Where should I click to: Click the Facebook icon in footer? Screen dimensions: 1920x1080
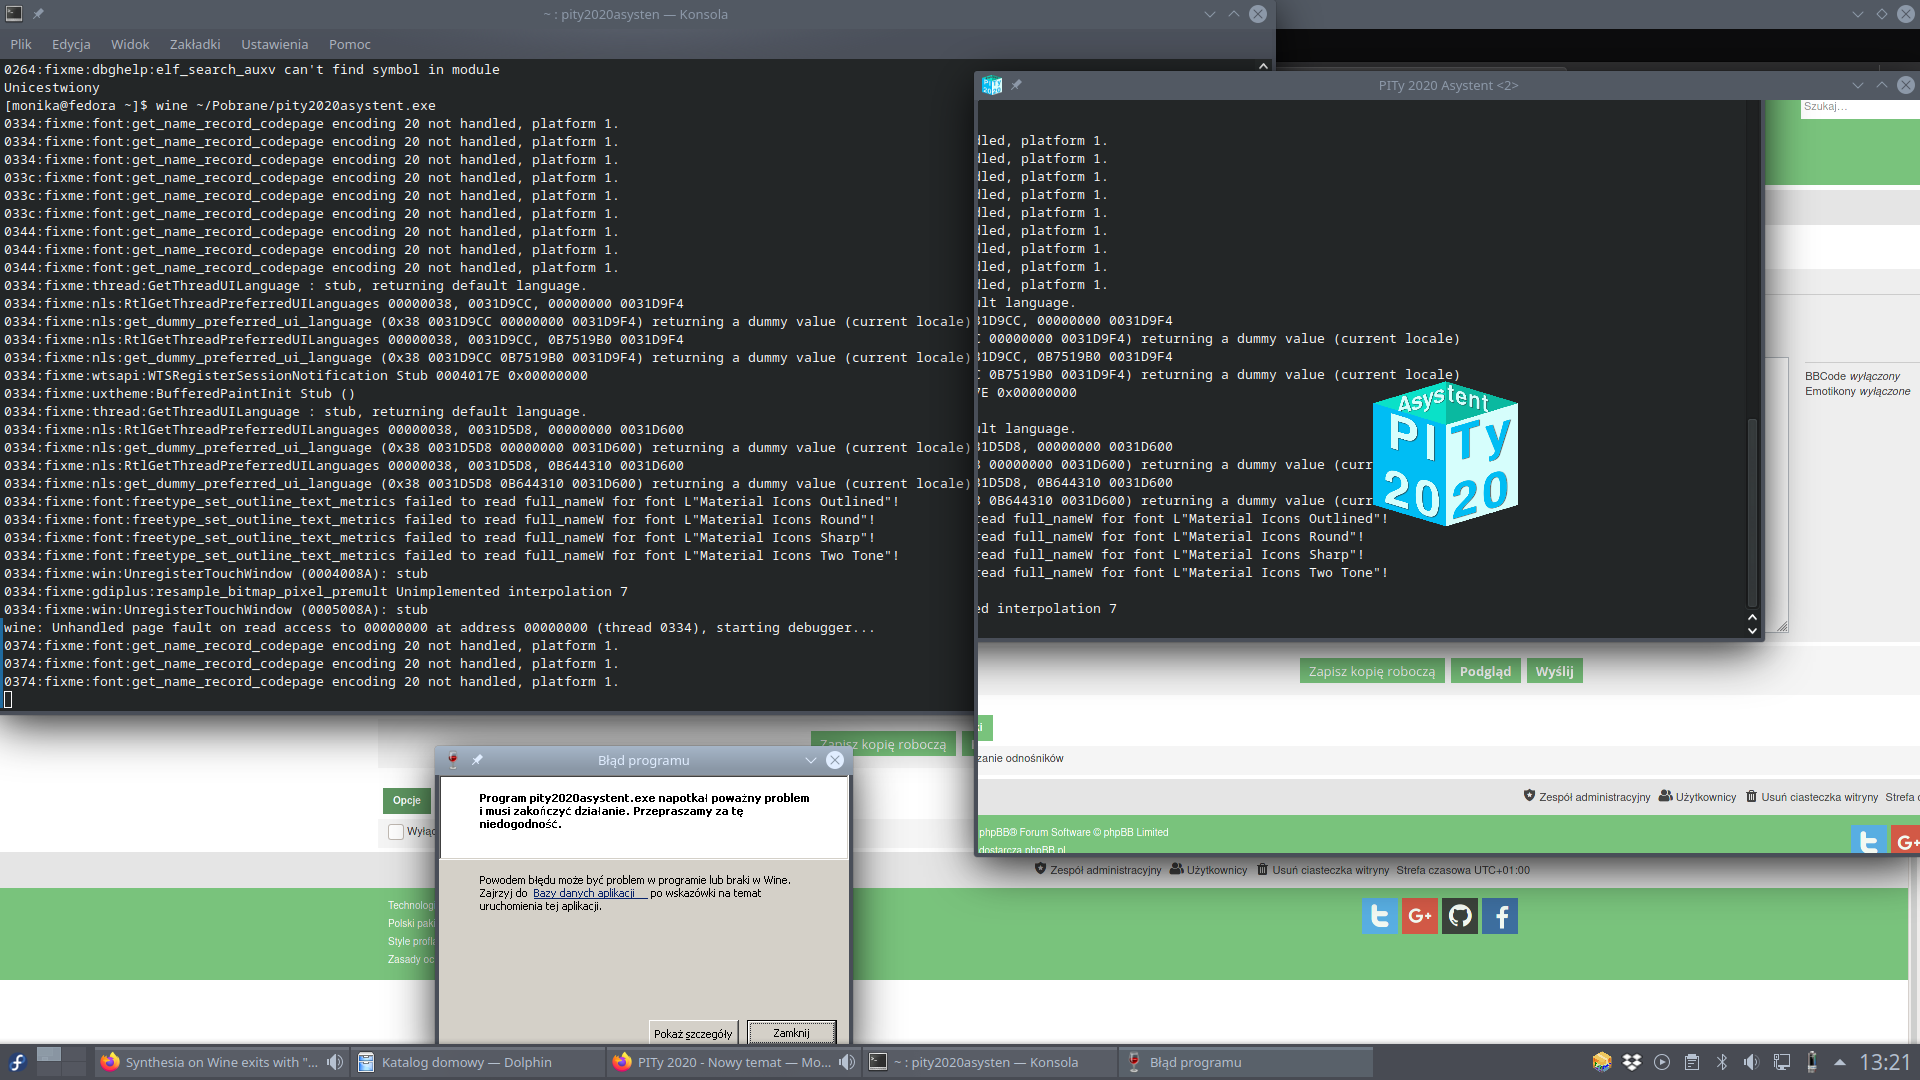[x=1500, y=916]
